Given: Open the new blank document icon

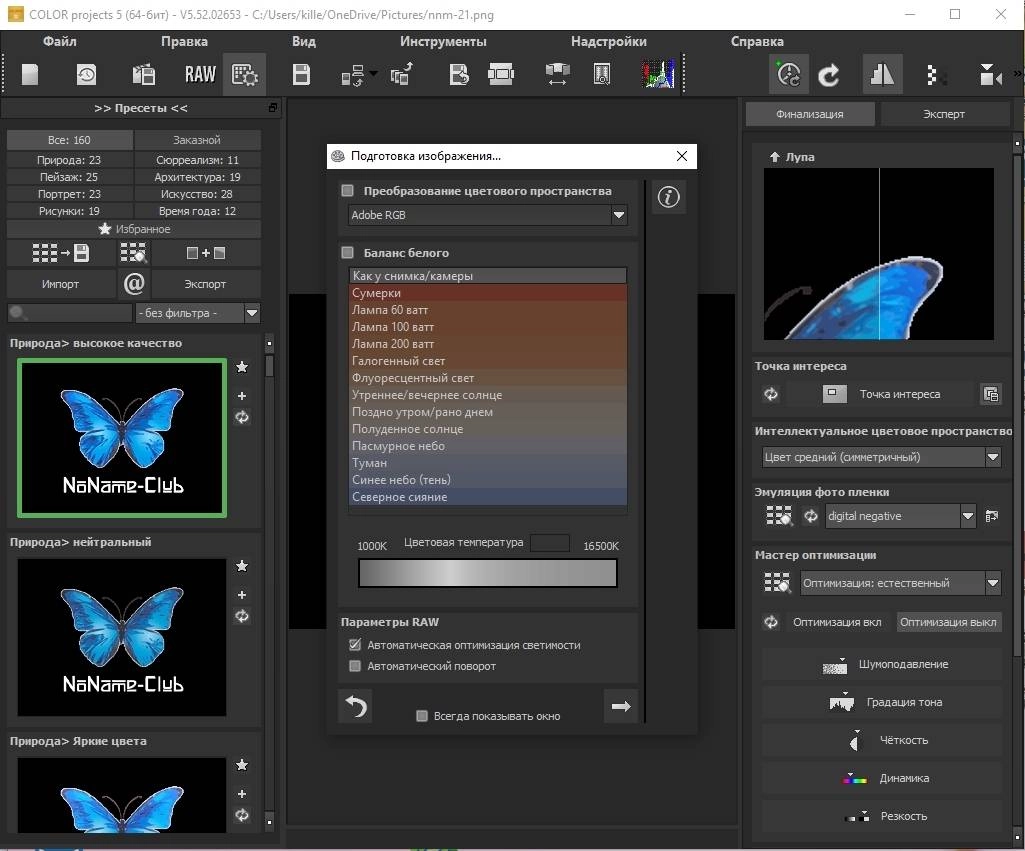Looking at the screenshot, I should pyautogui.click(x=30, y=75).
